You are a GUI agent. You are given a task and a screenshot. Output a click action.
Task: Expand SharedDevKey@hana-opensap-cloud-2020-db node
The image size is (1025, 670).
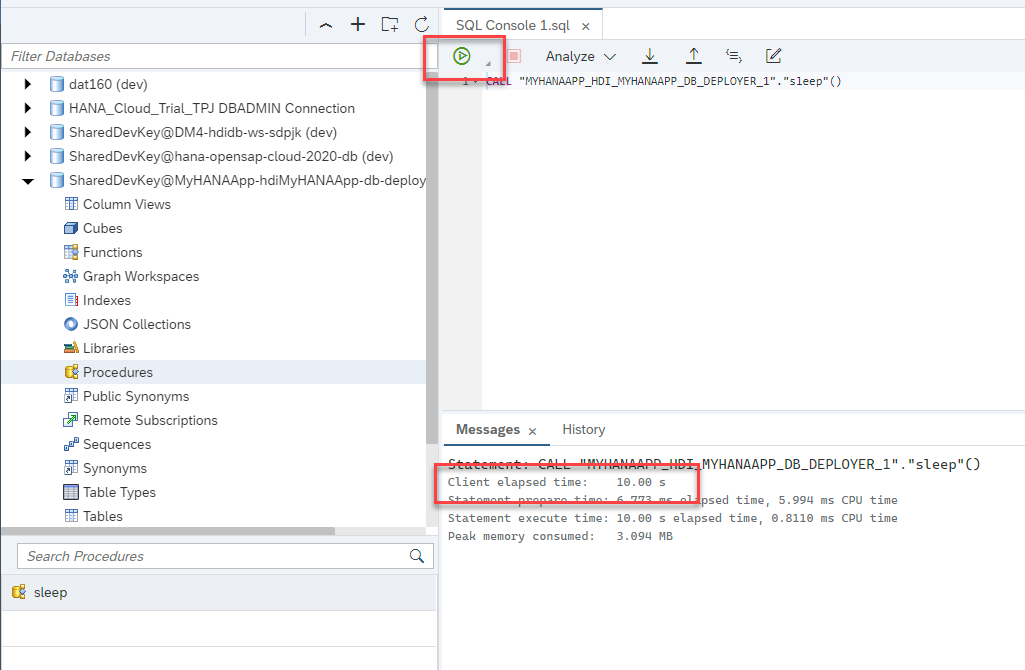[x=27, y=156]
